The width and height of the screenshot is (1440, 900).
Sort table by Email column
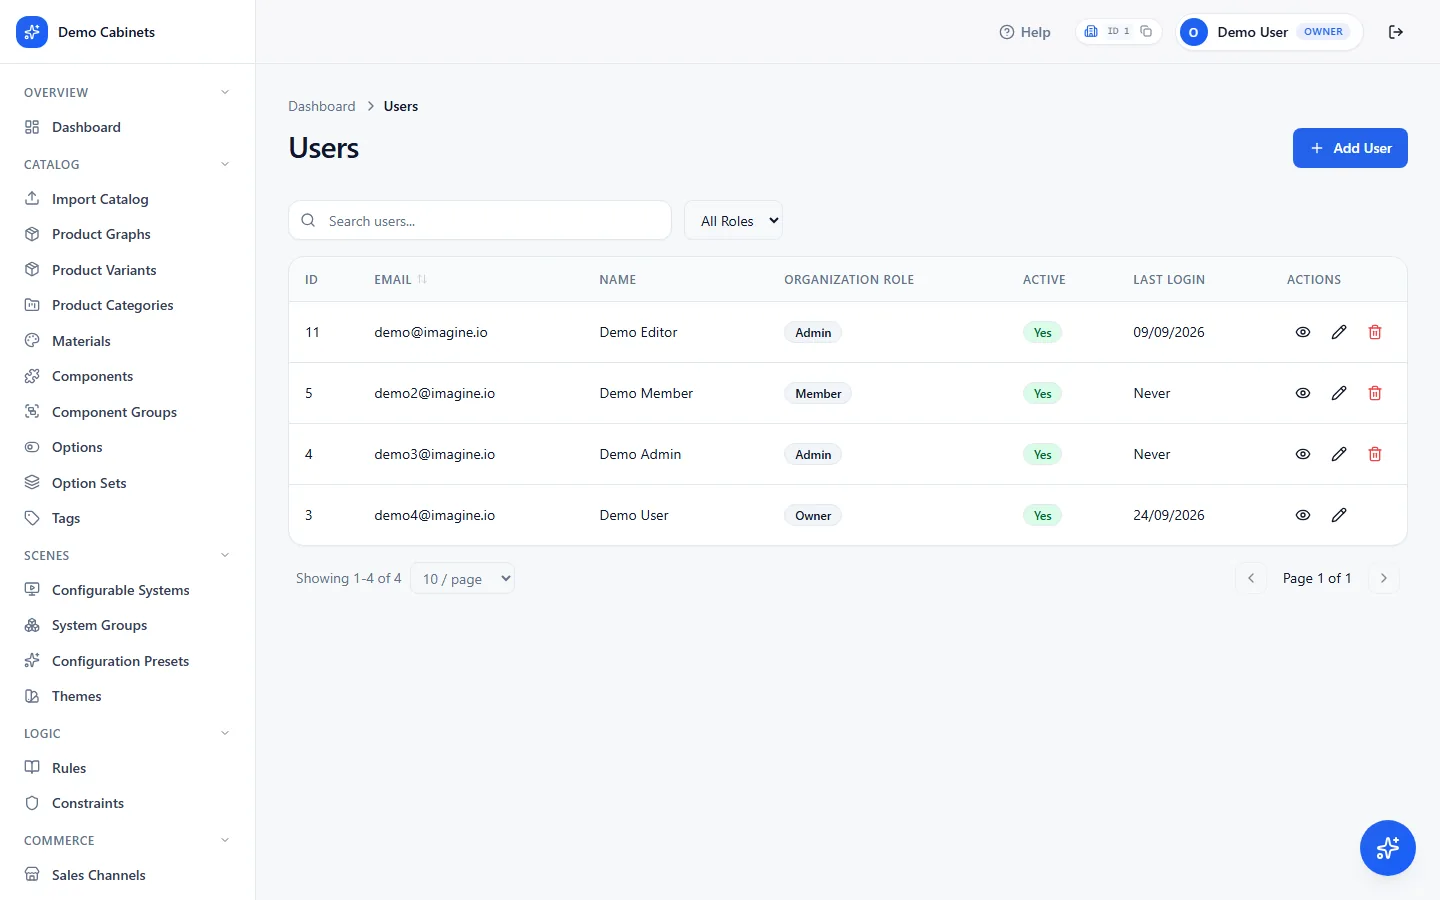tap(400, 280)
